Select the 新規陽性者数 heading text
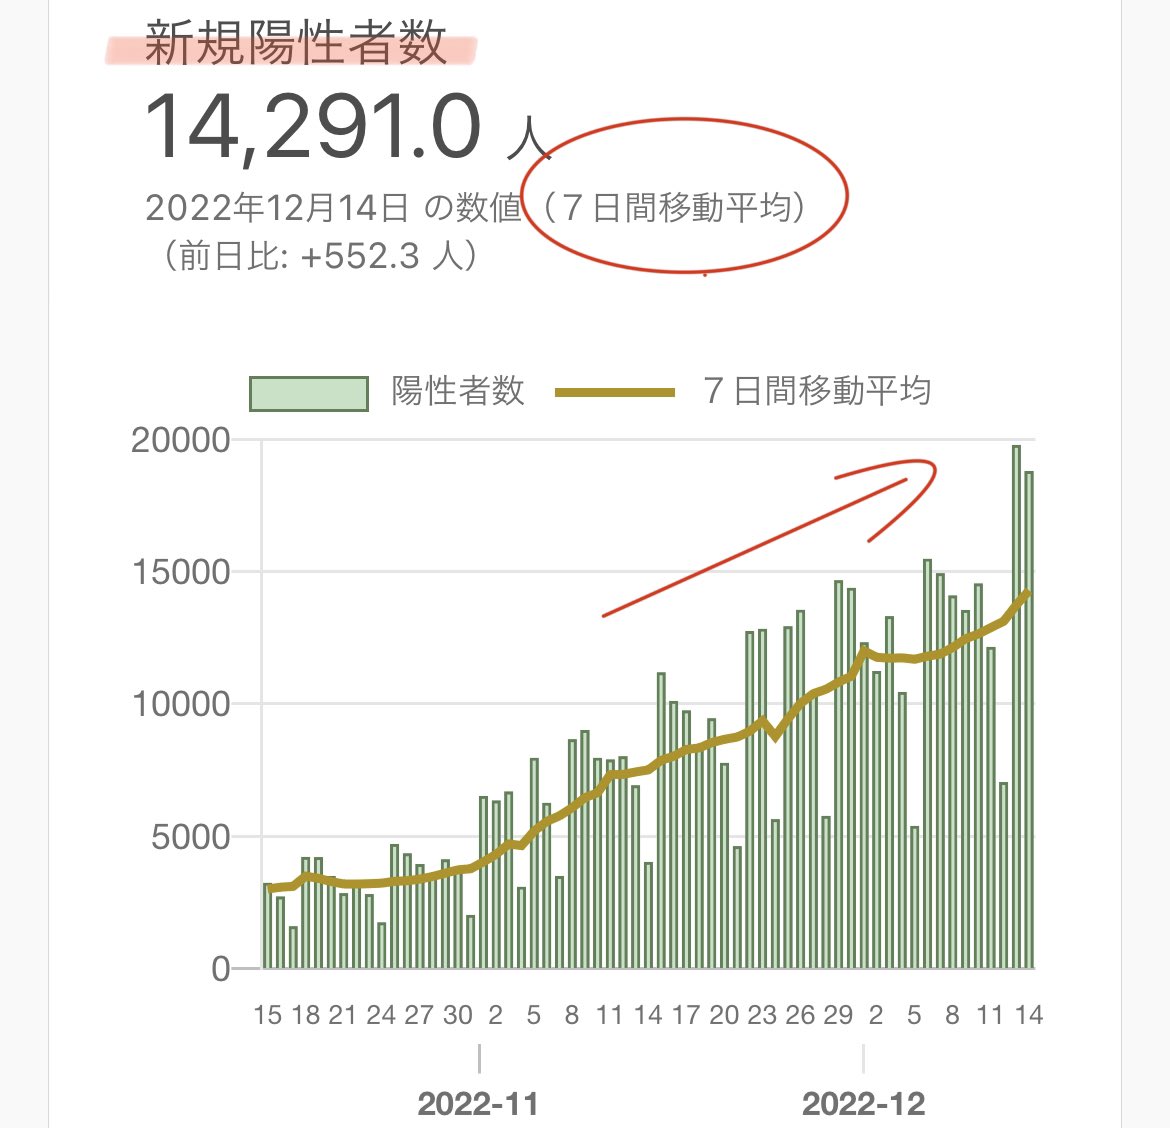 (x=295, y=43)
